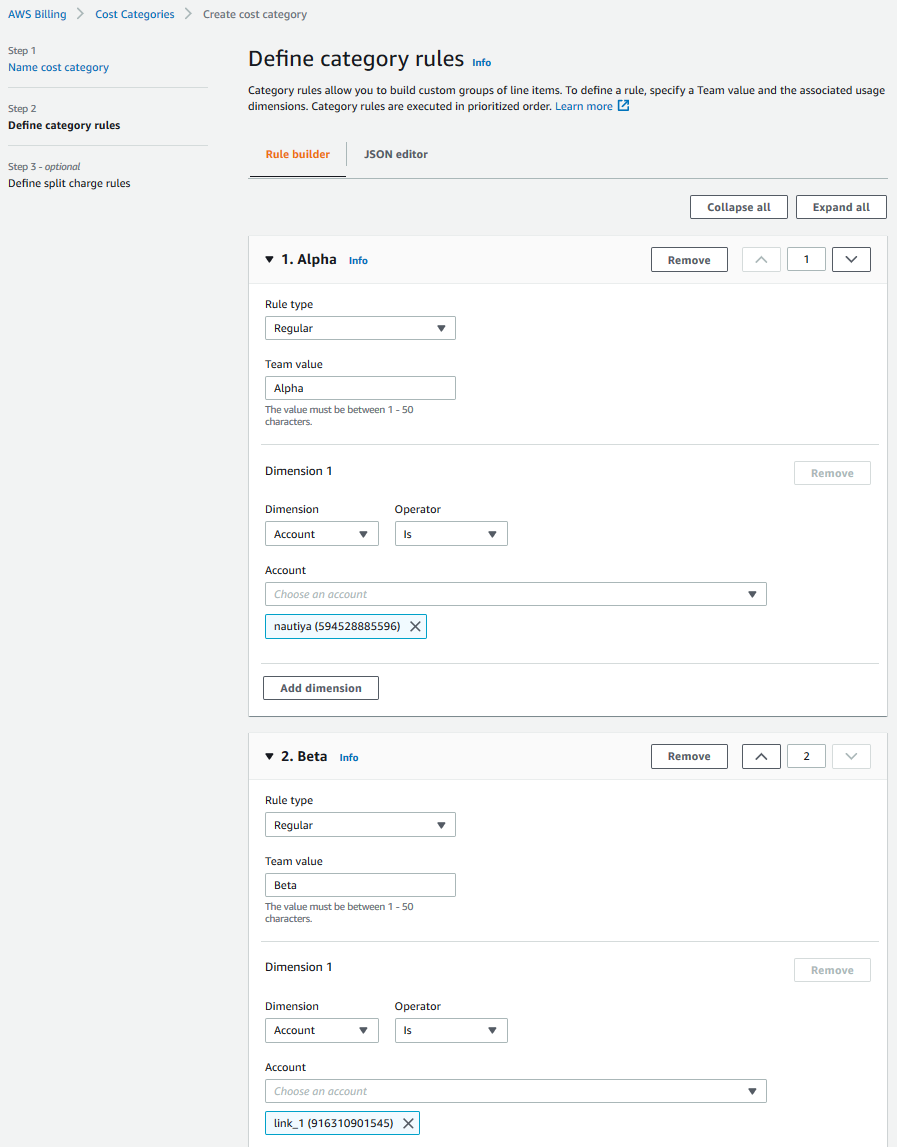
Task: Click Add dimension in Alpha rule
Action: 320,688
